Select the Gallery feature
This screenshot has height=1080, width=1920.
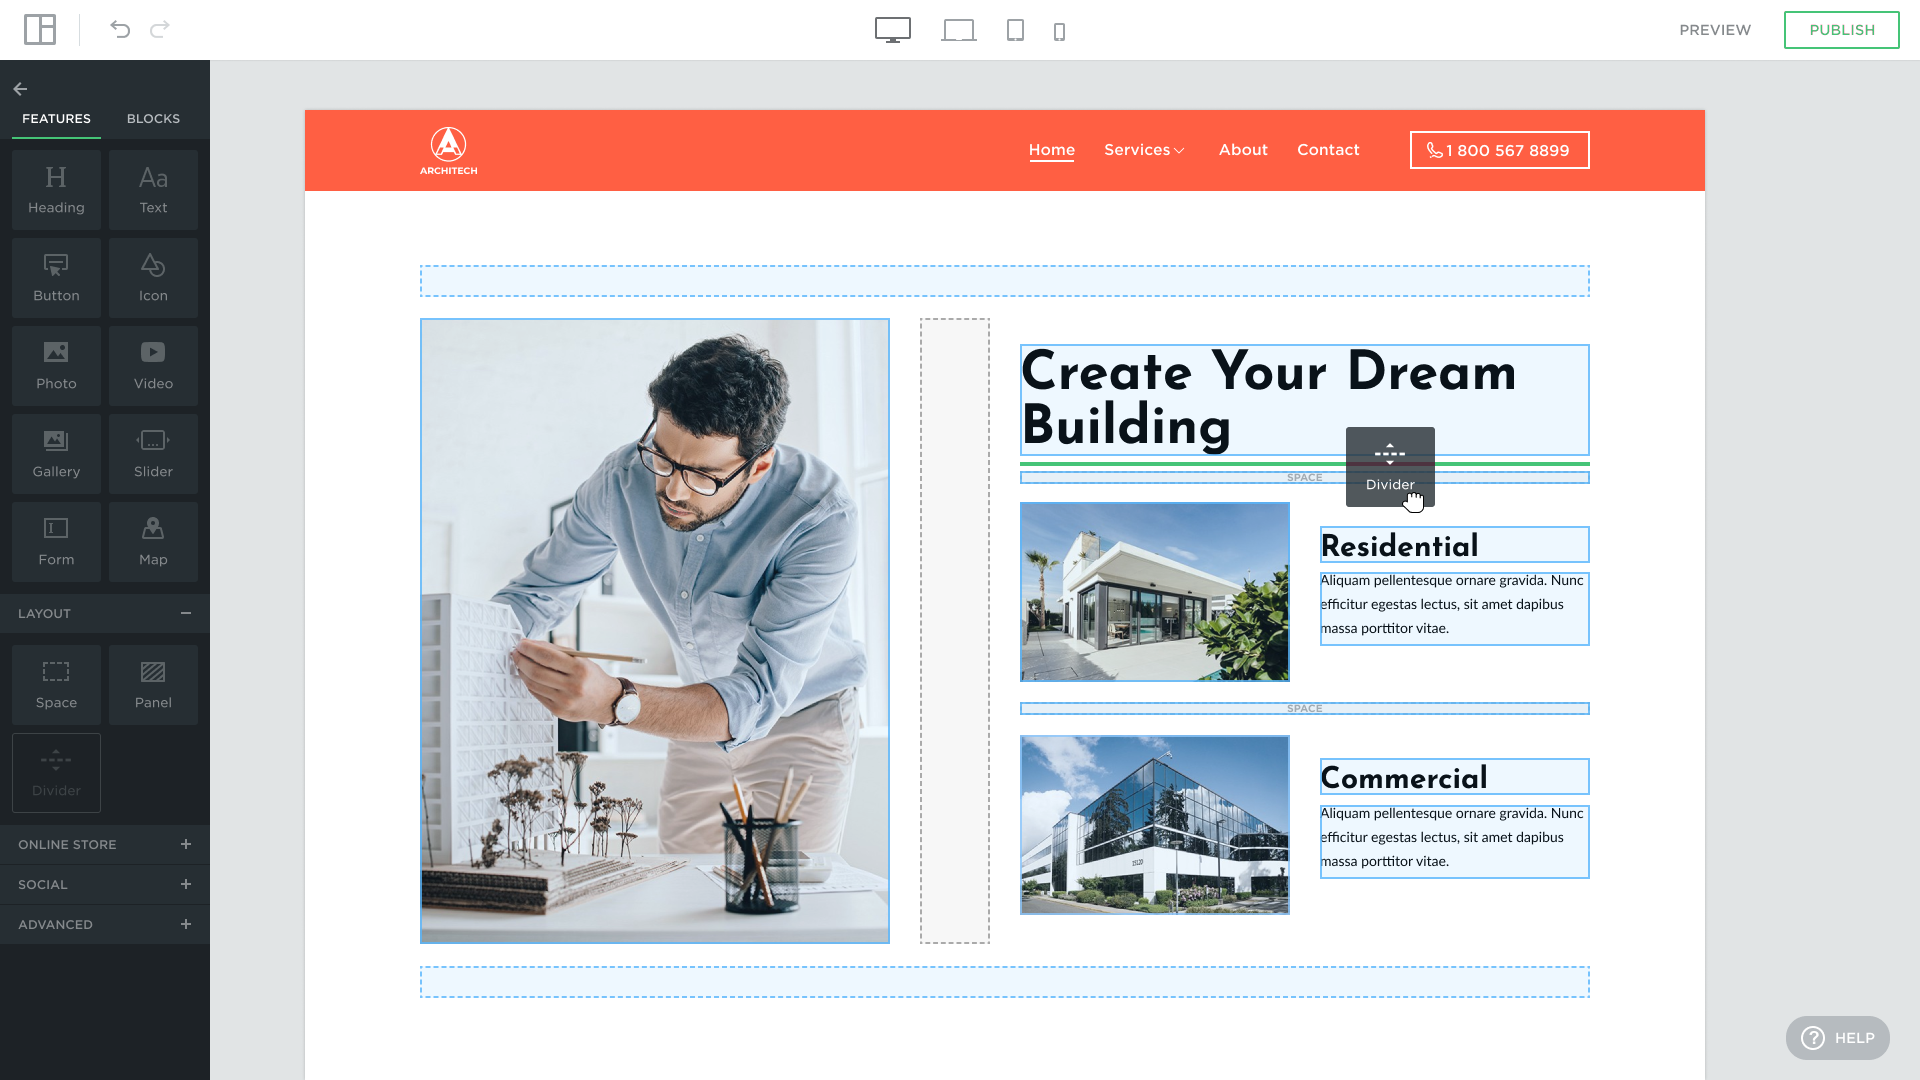[56, 454]
